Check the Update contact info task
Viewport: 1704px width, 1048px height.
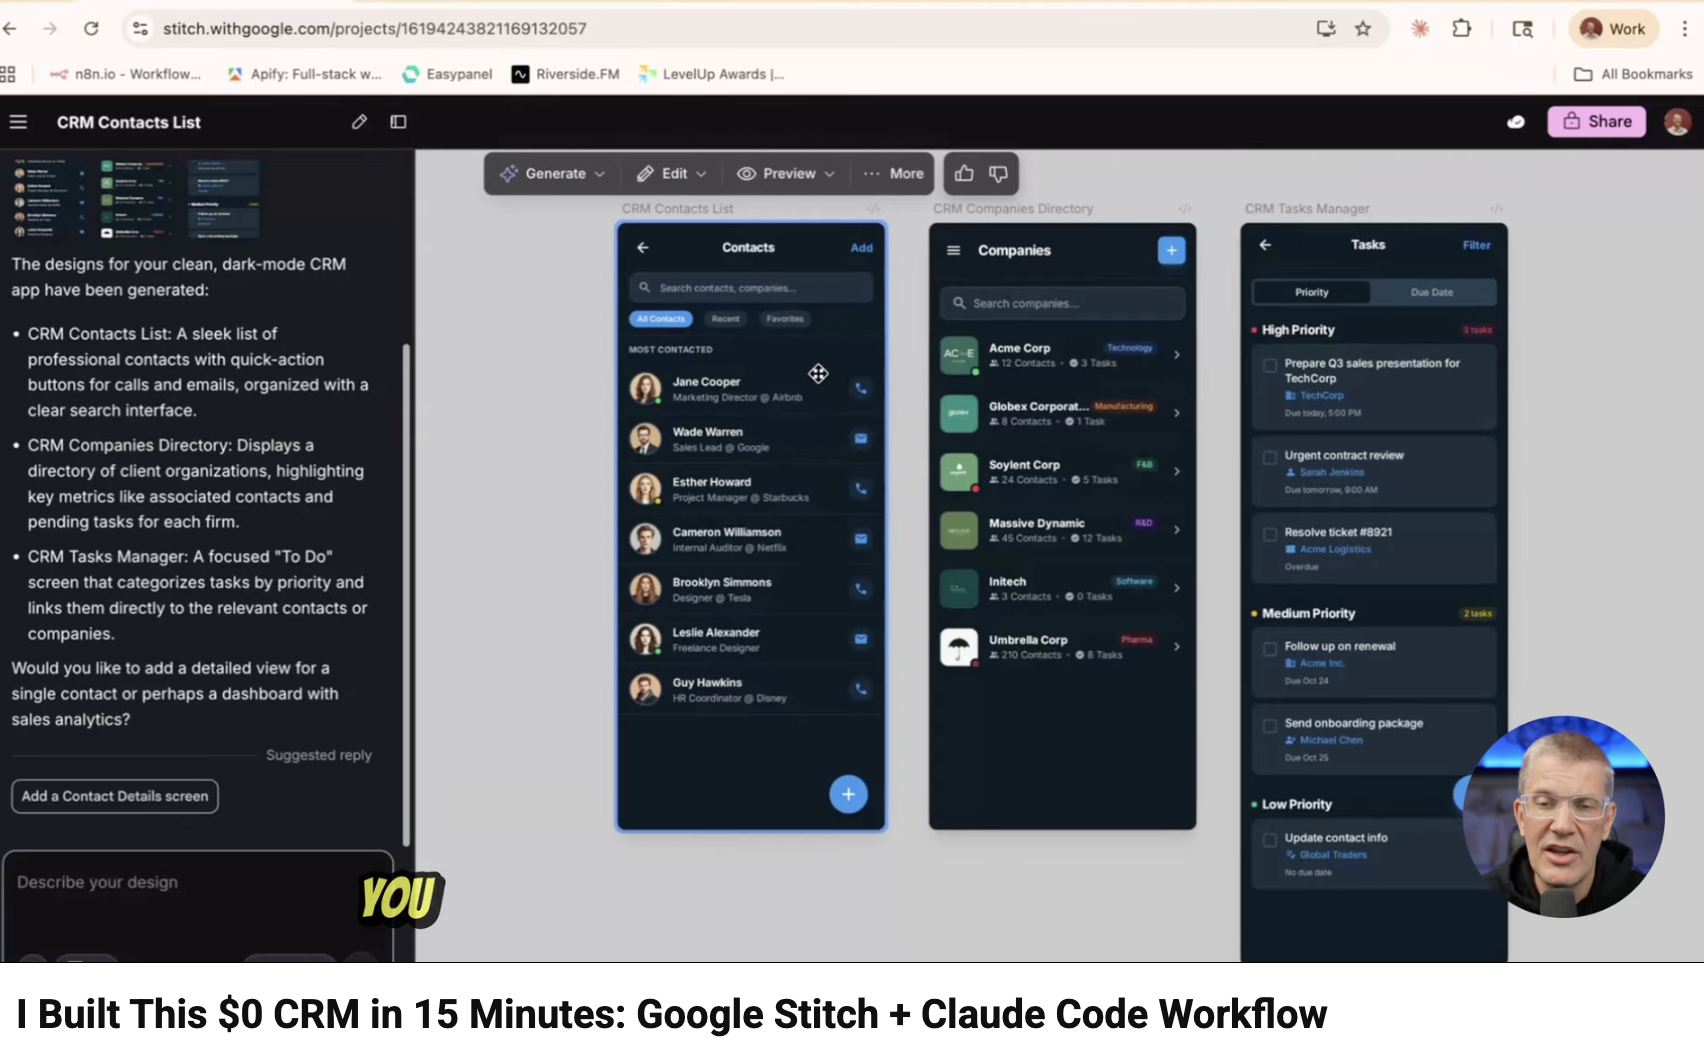click(x=1269, y=840)
